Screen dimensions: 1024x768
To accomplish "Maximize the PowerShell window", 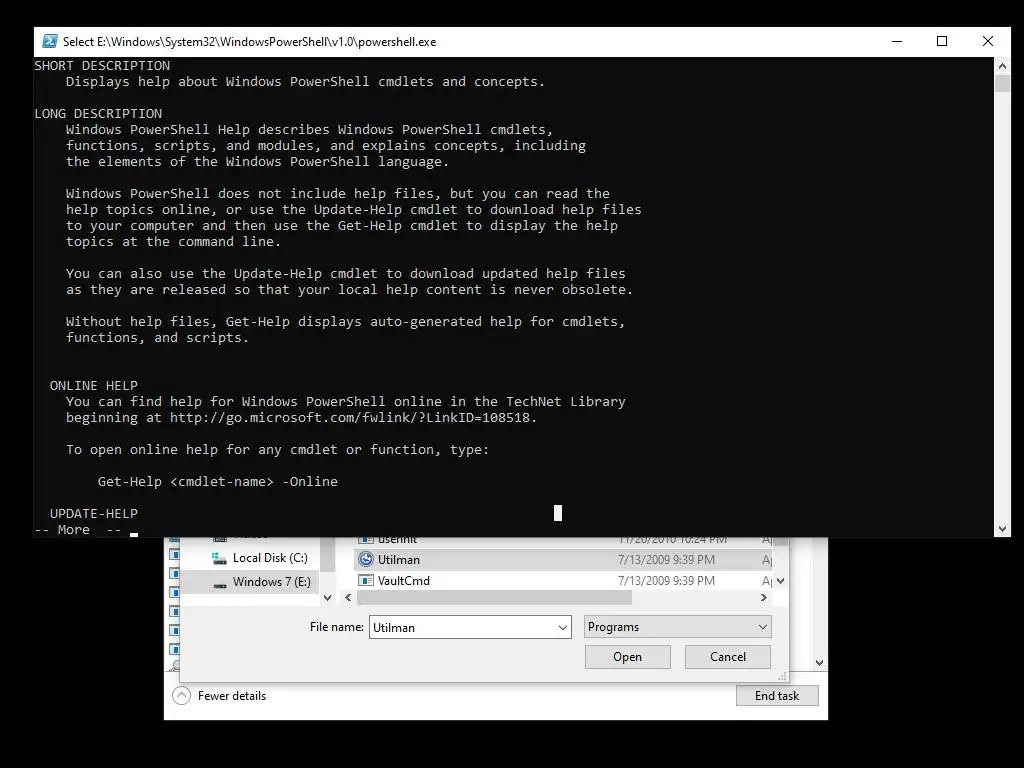I will [942, 41].
